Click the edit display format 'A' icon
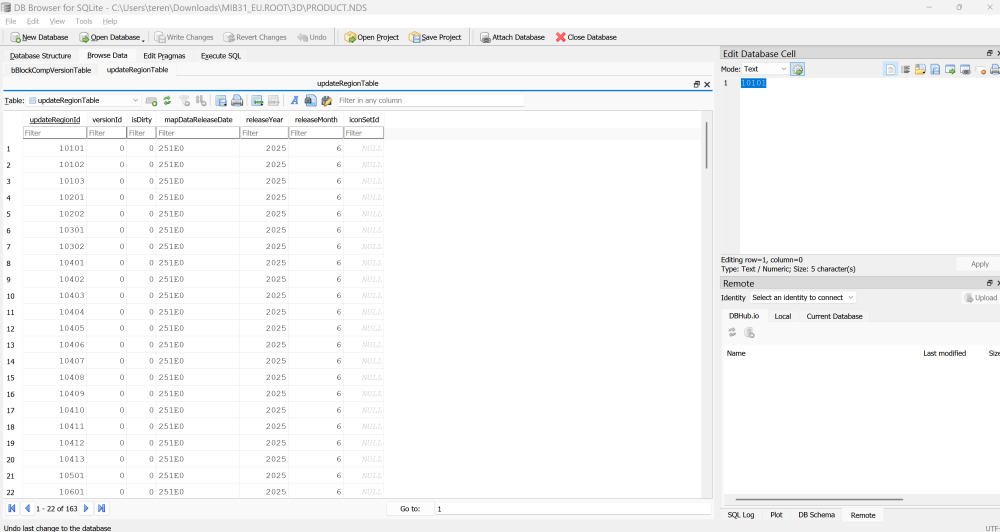The width and height of the screenshot is (1000, 532). coord(294,100)
